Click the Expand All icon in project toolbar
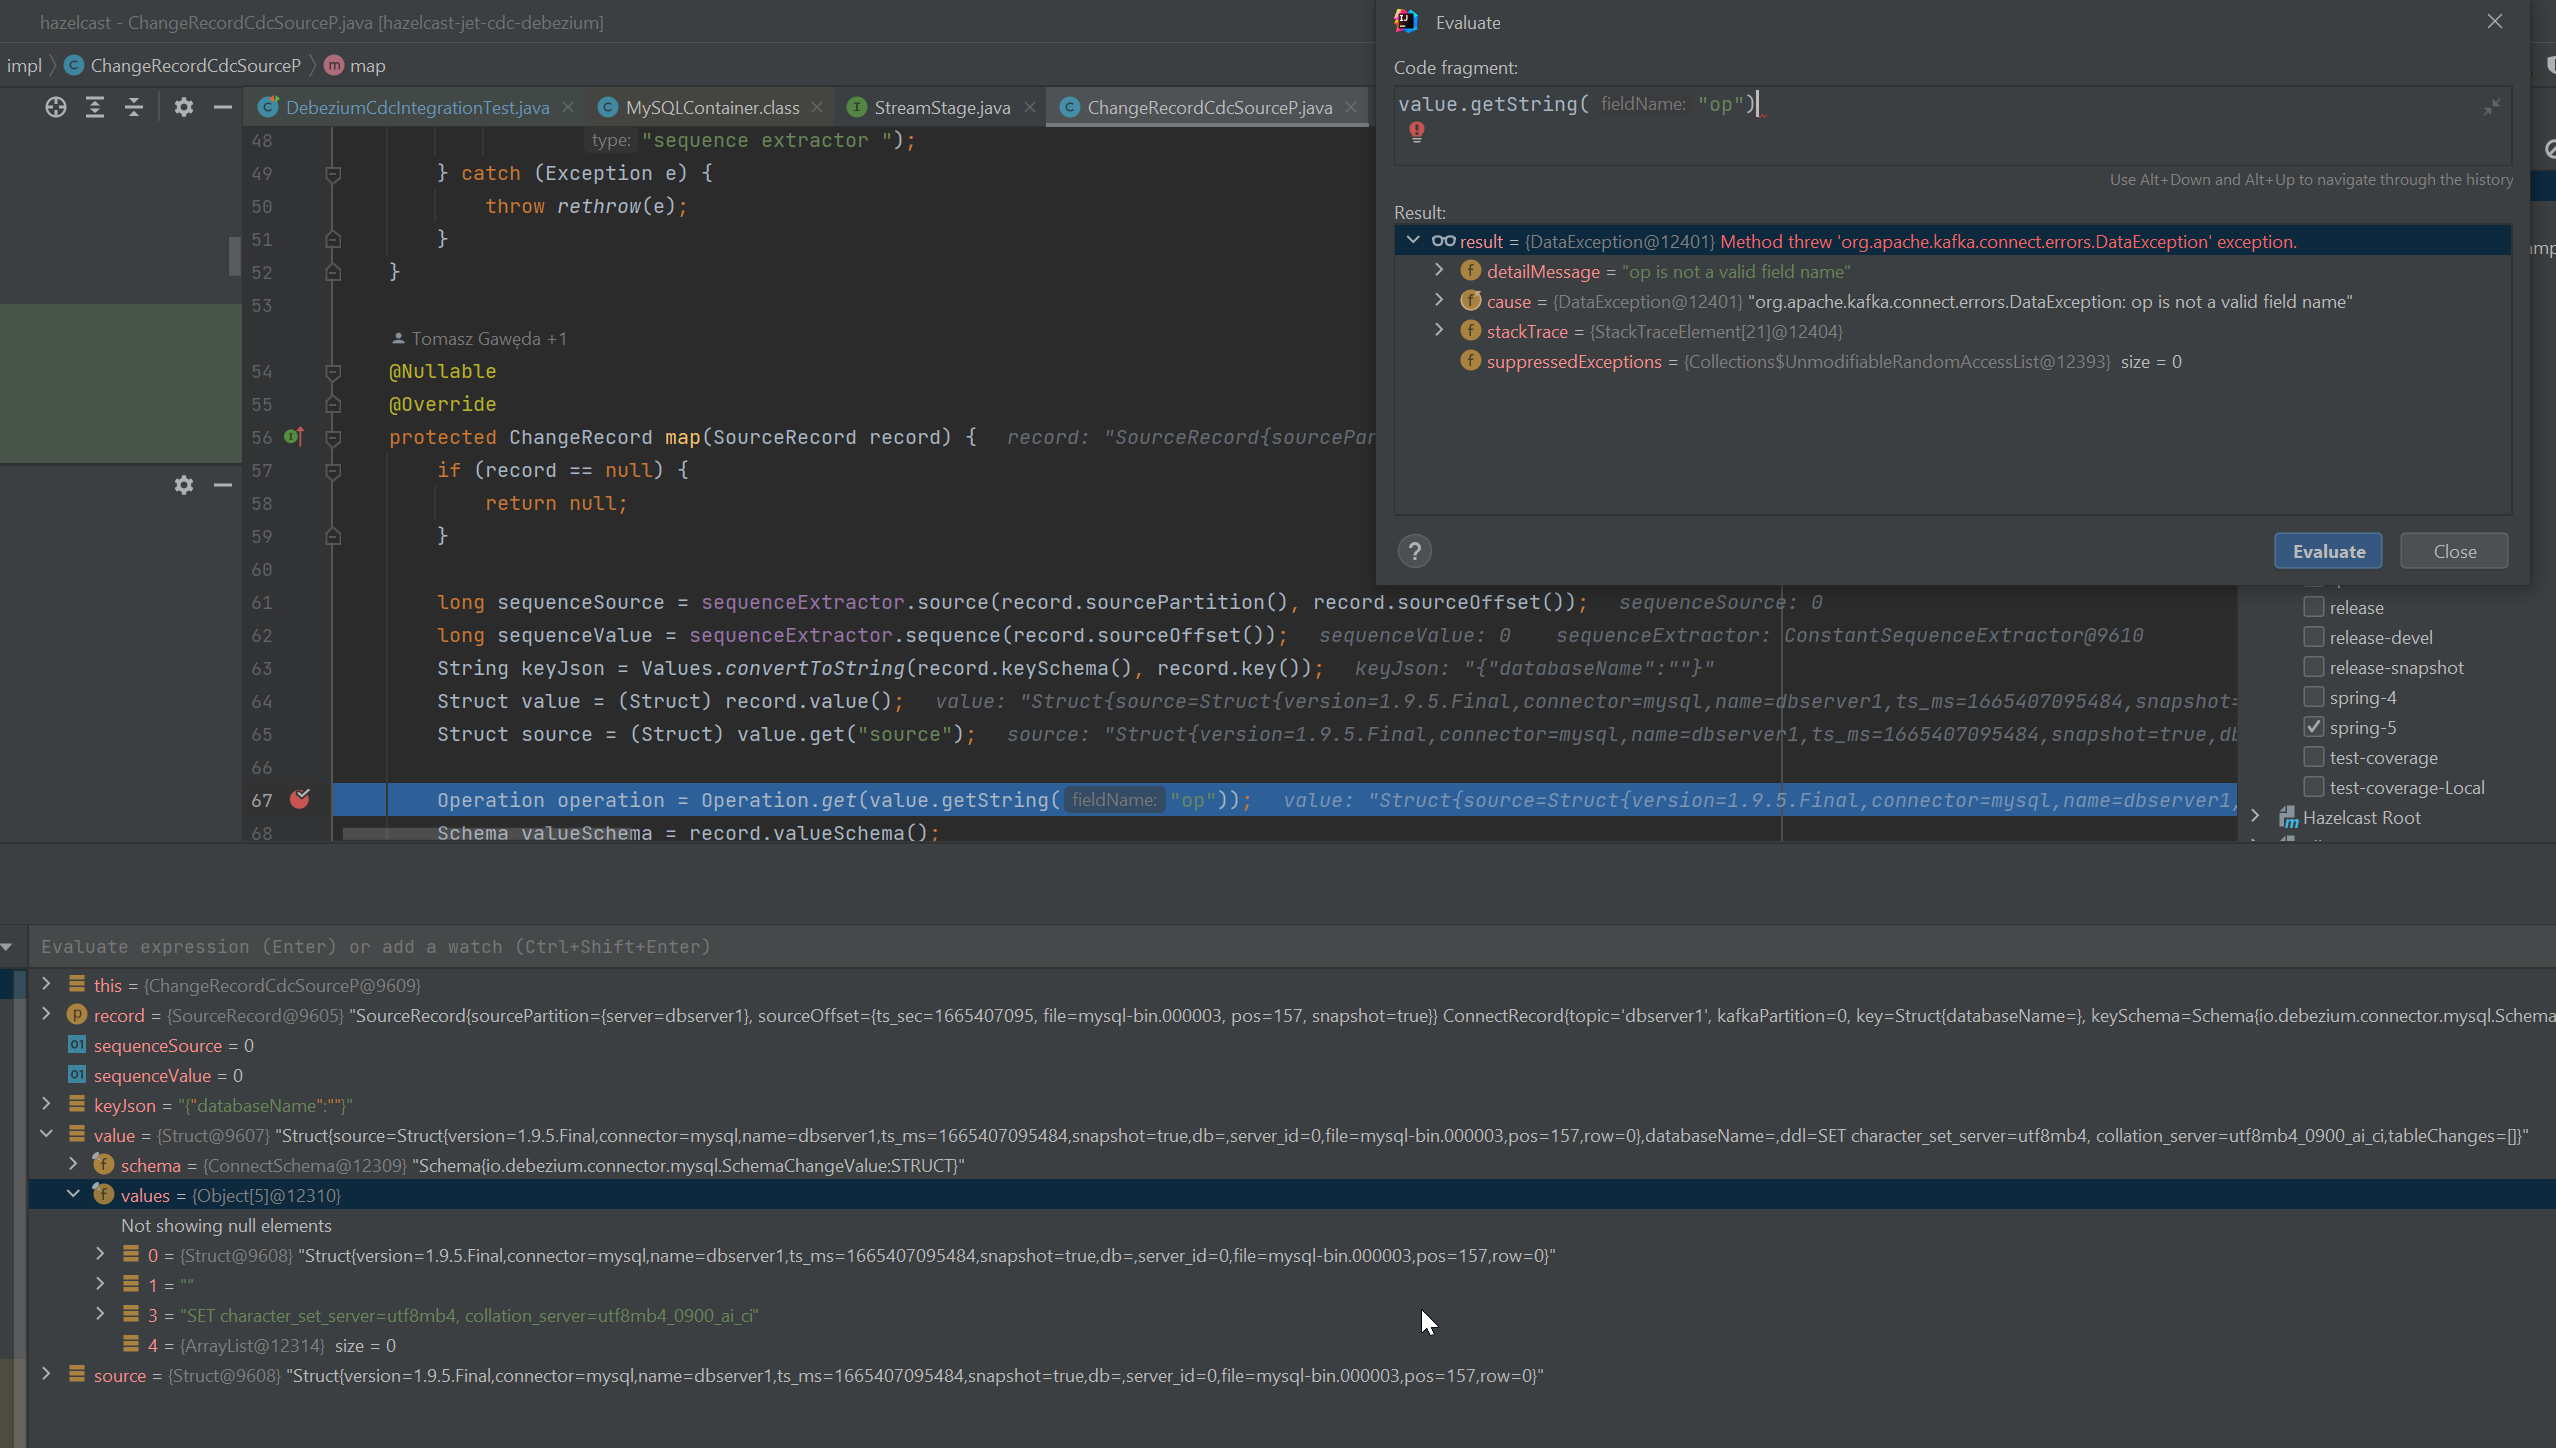This screenshot has width=2556, height=1448. coord(95,107)
